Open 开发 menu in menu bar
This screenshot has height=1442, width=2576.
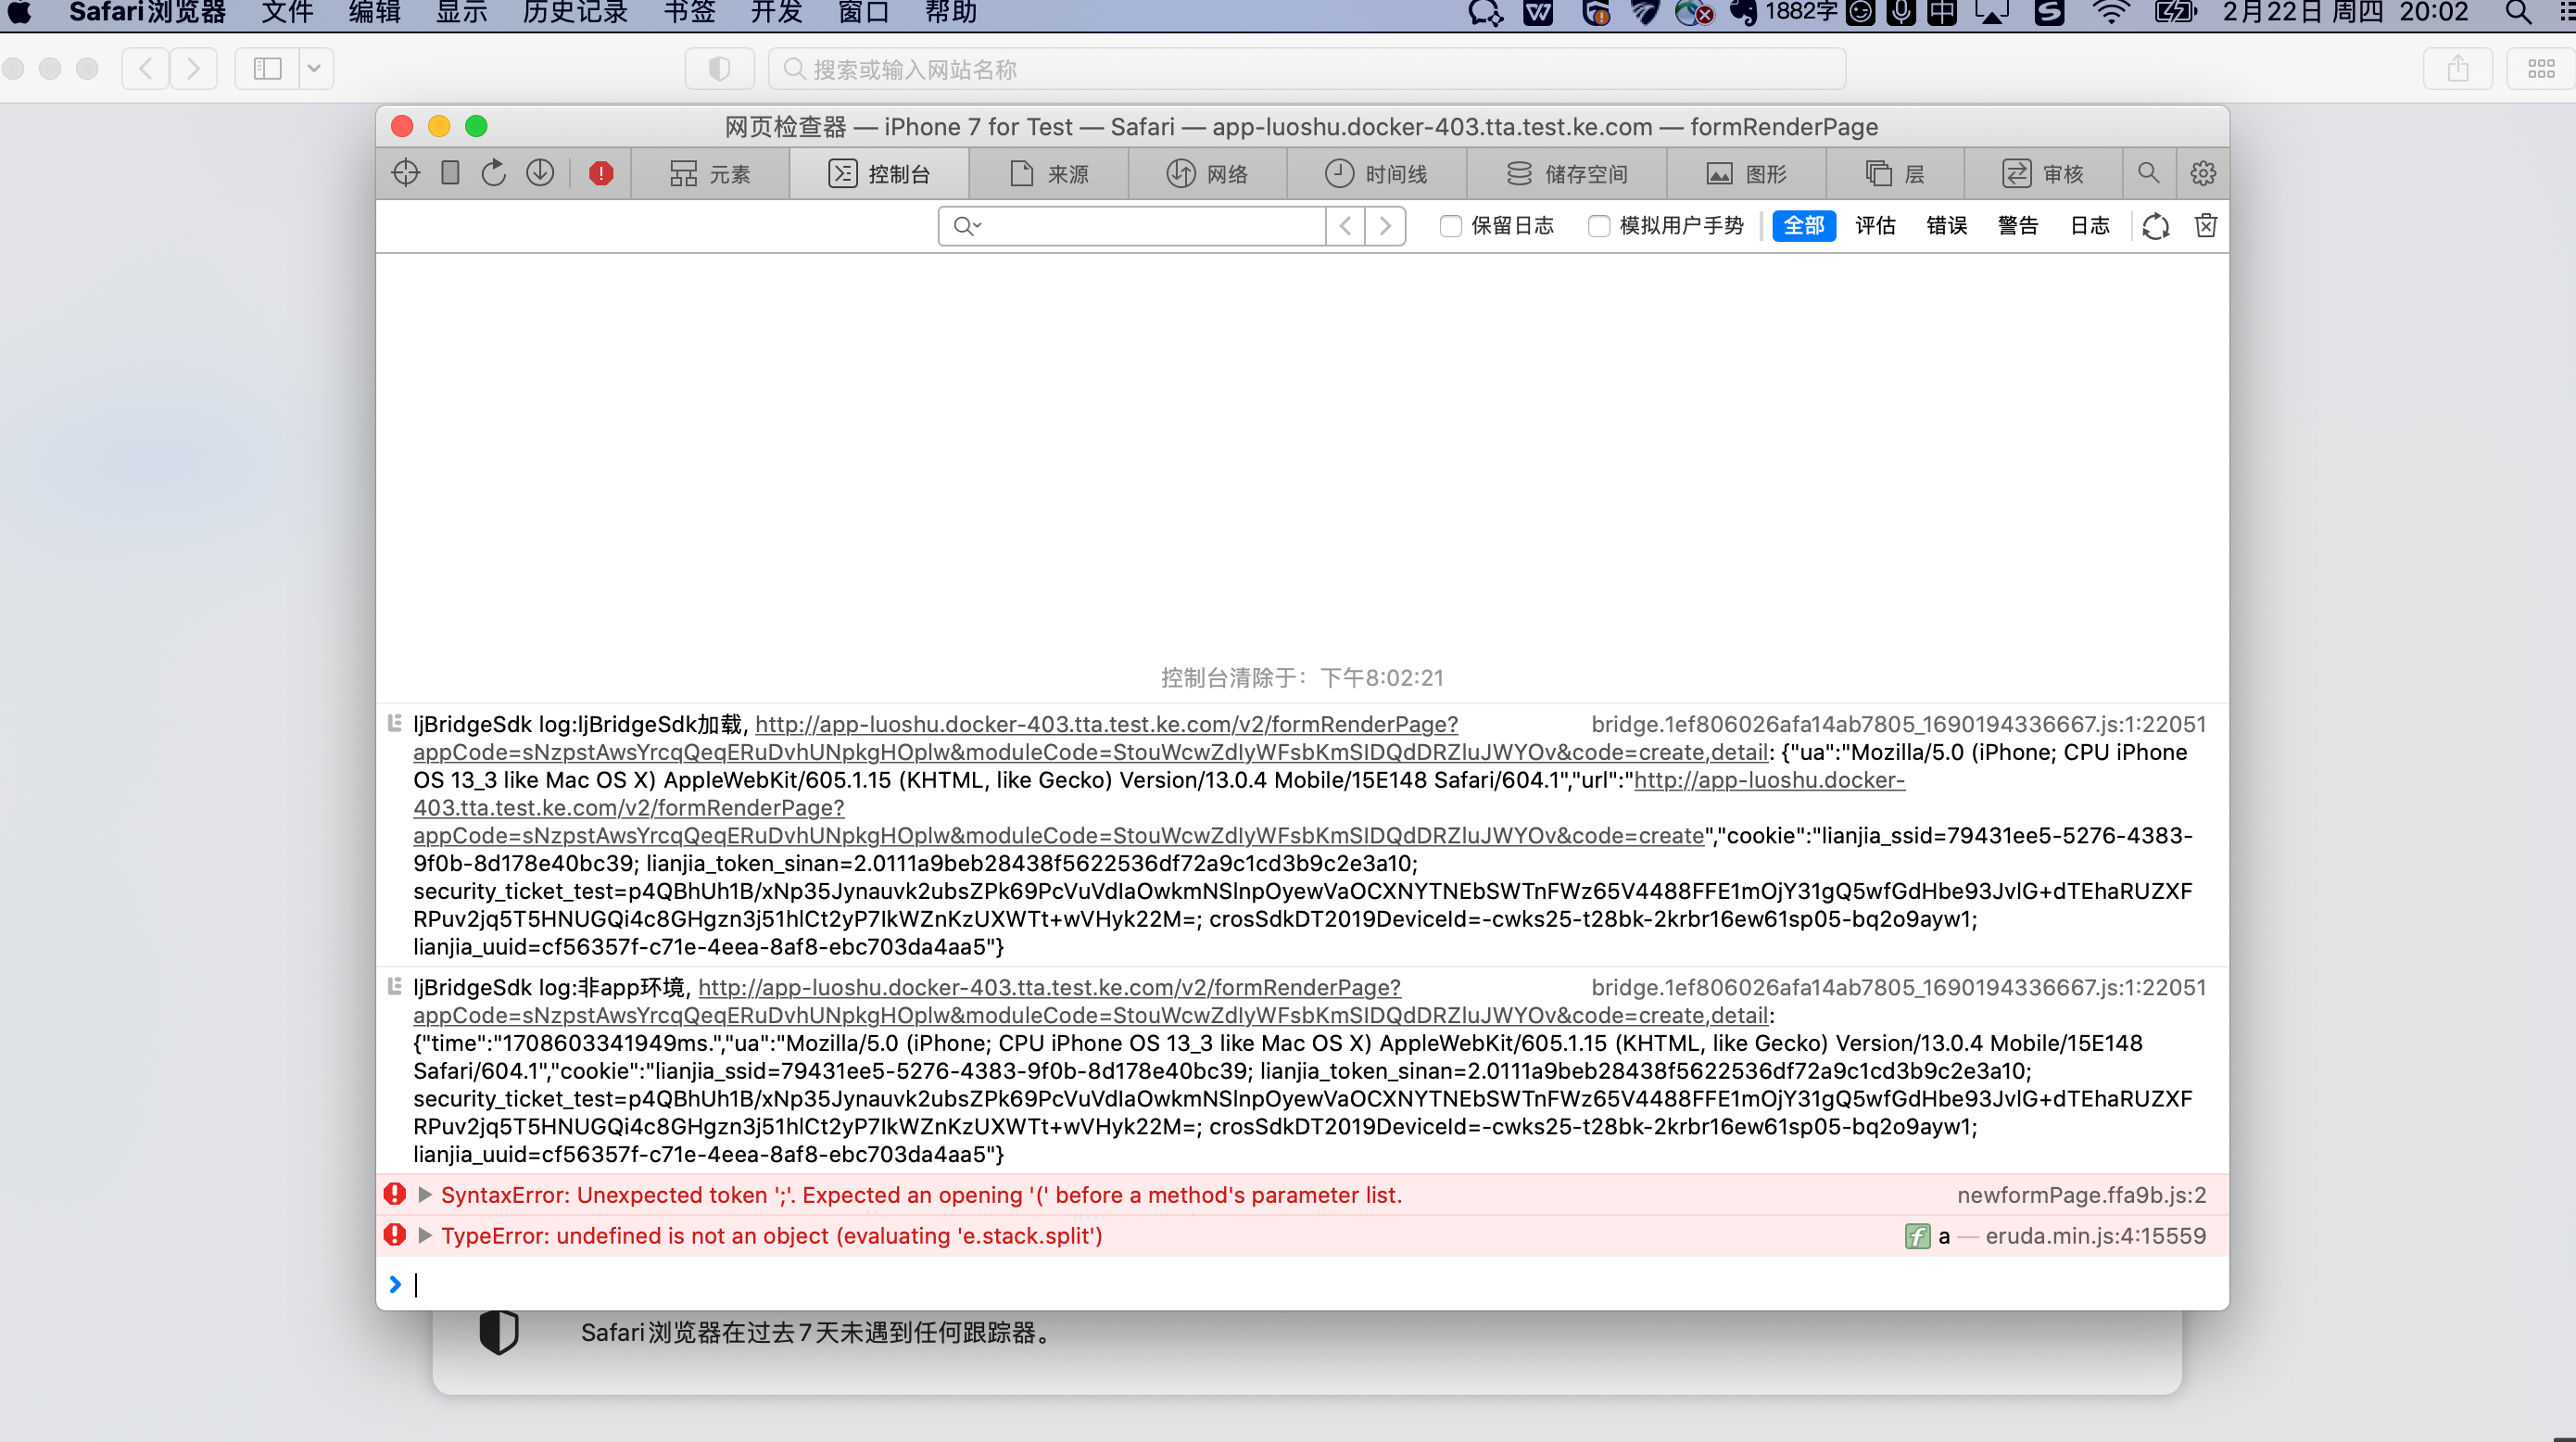(776, 13)
